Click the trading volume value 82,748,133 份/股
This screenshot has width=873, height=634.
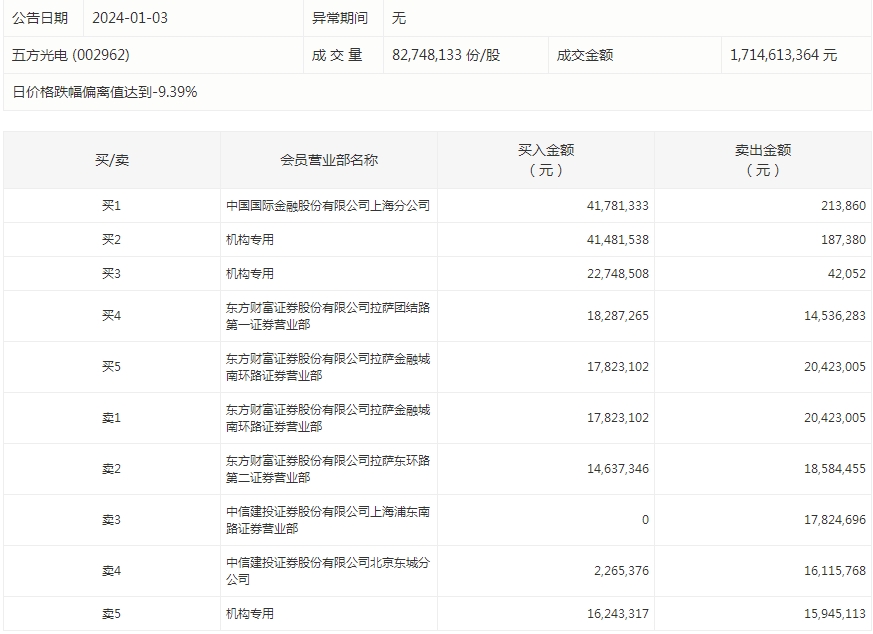pos(446,55)
